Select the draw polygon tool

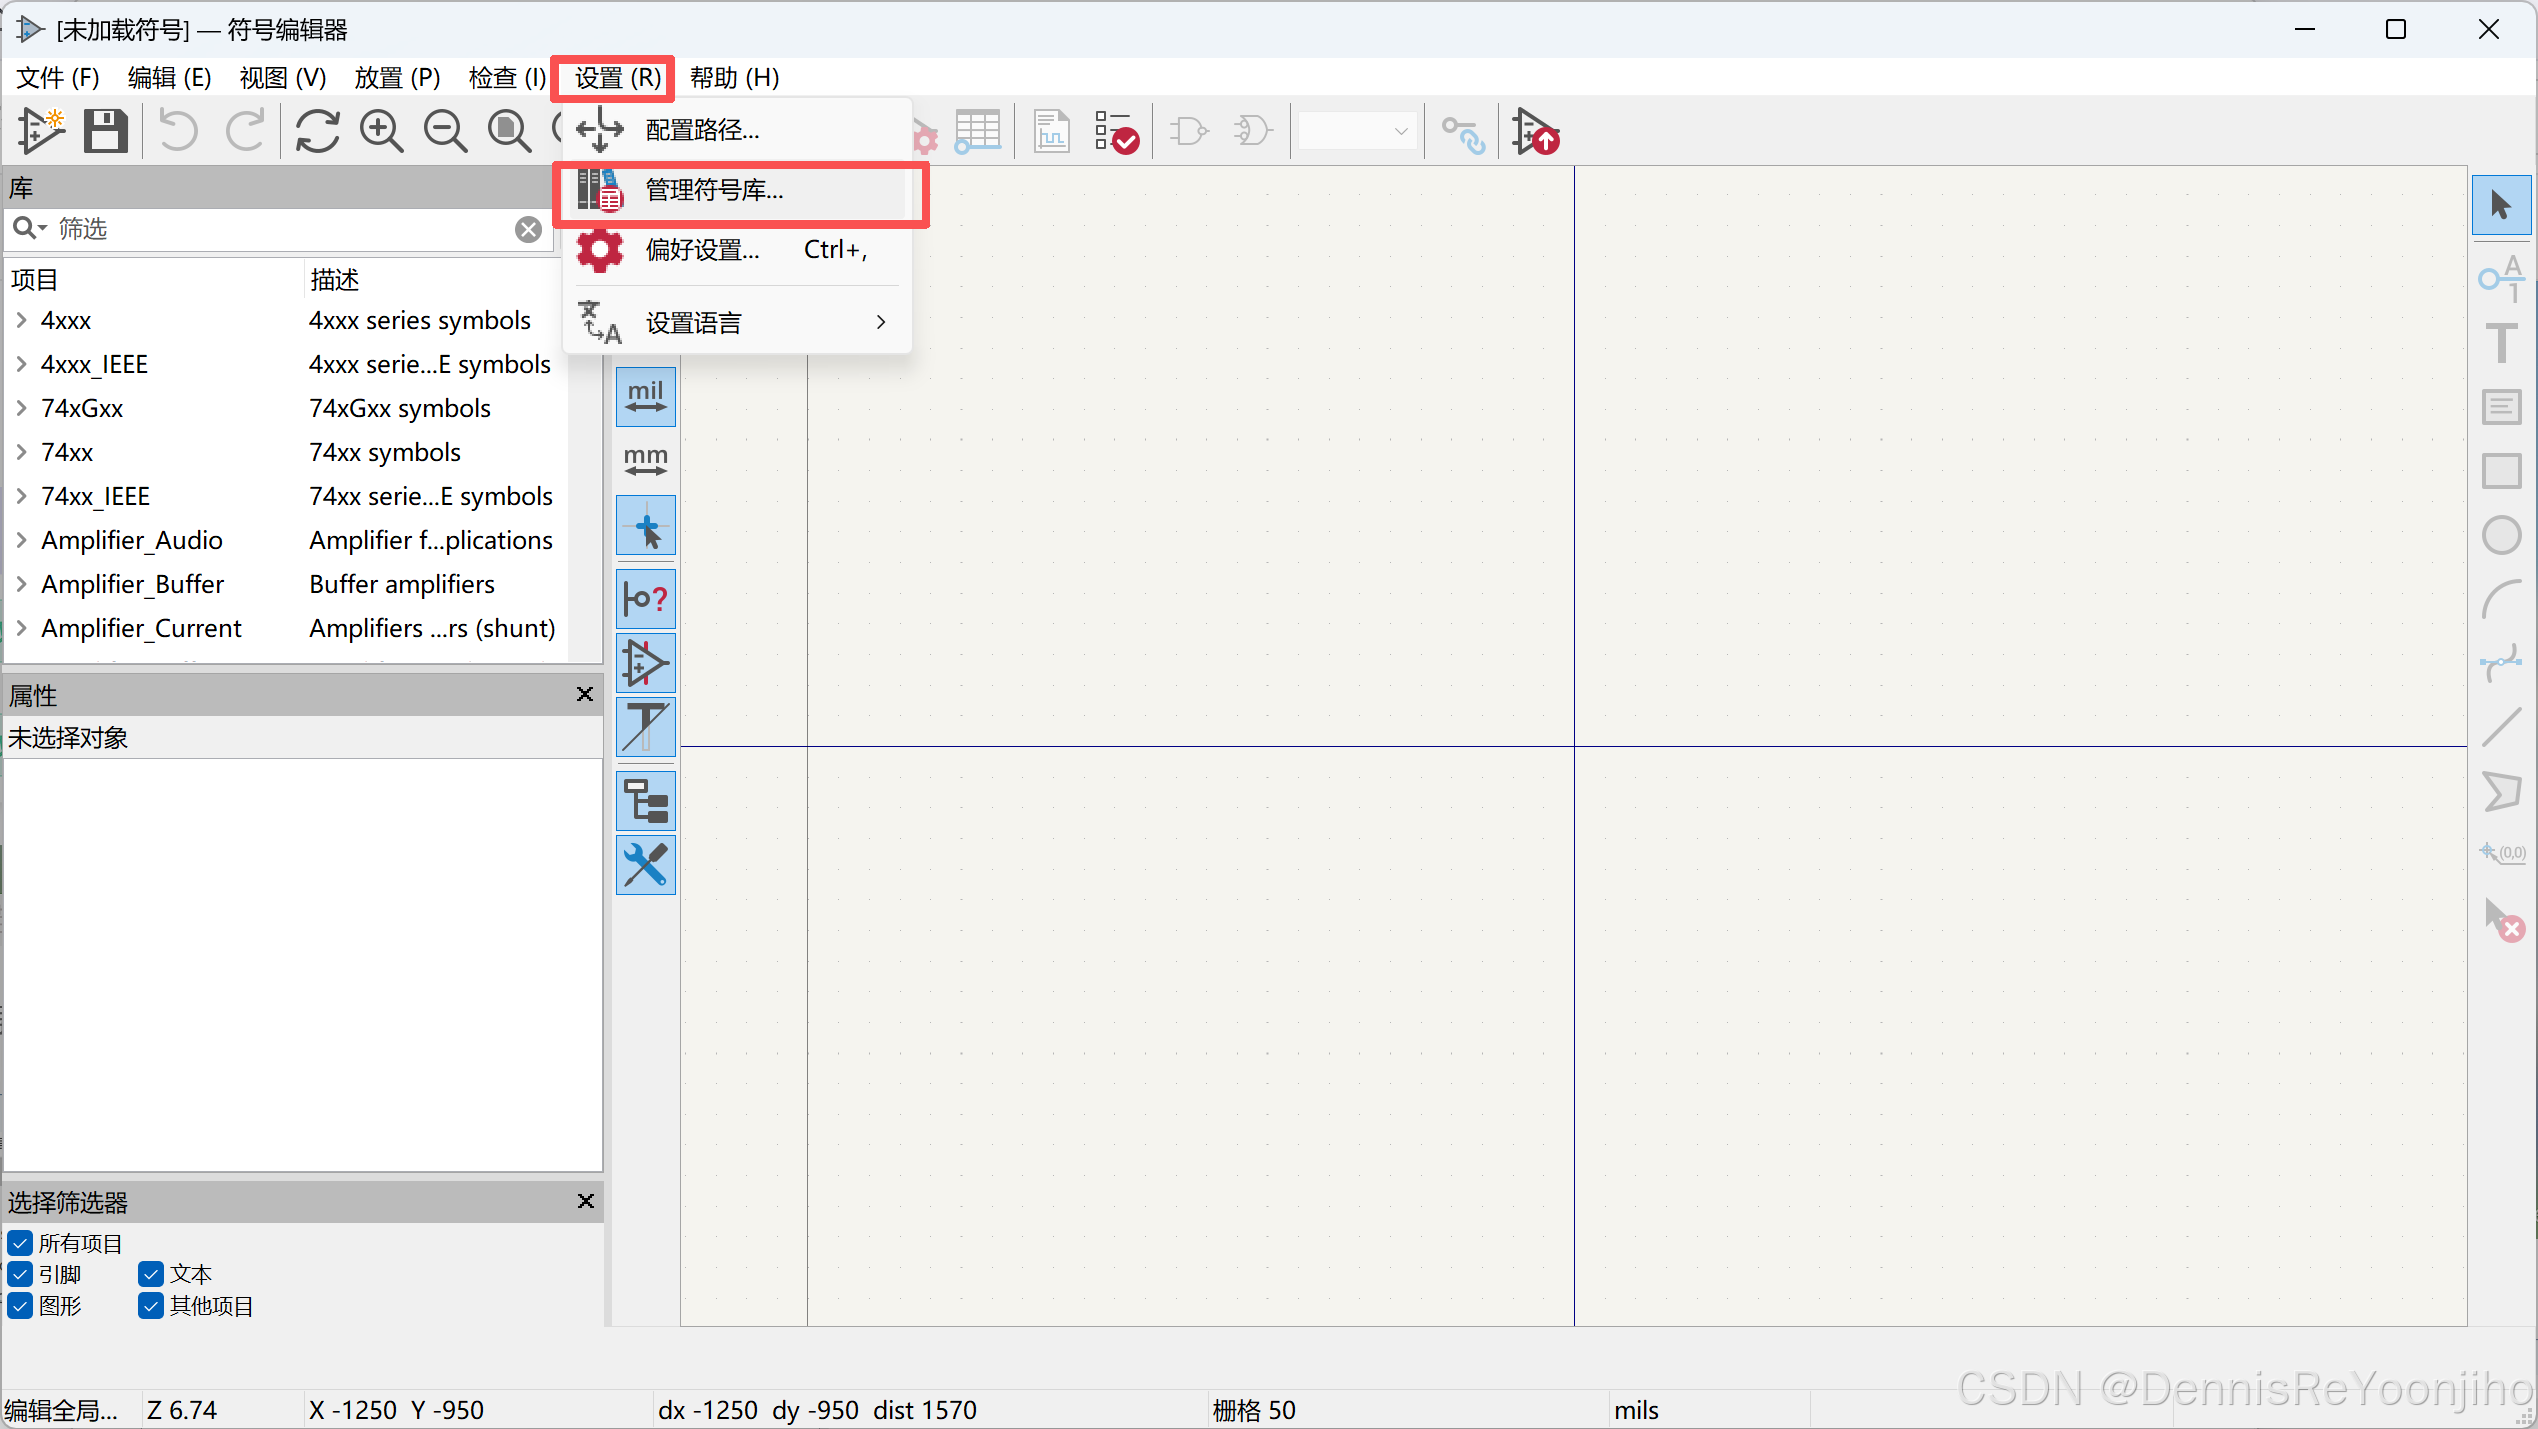[2501, 791]
